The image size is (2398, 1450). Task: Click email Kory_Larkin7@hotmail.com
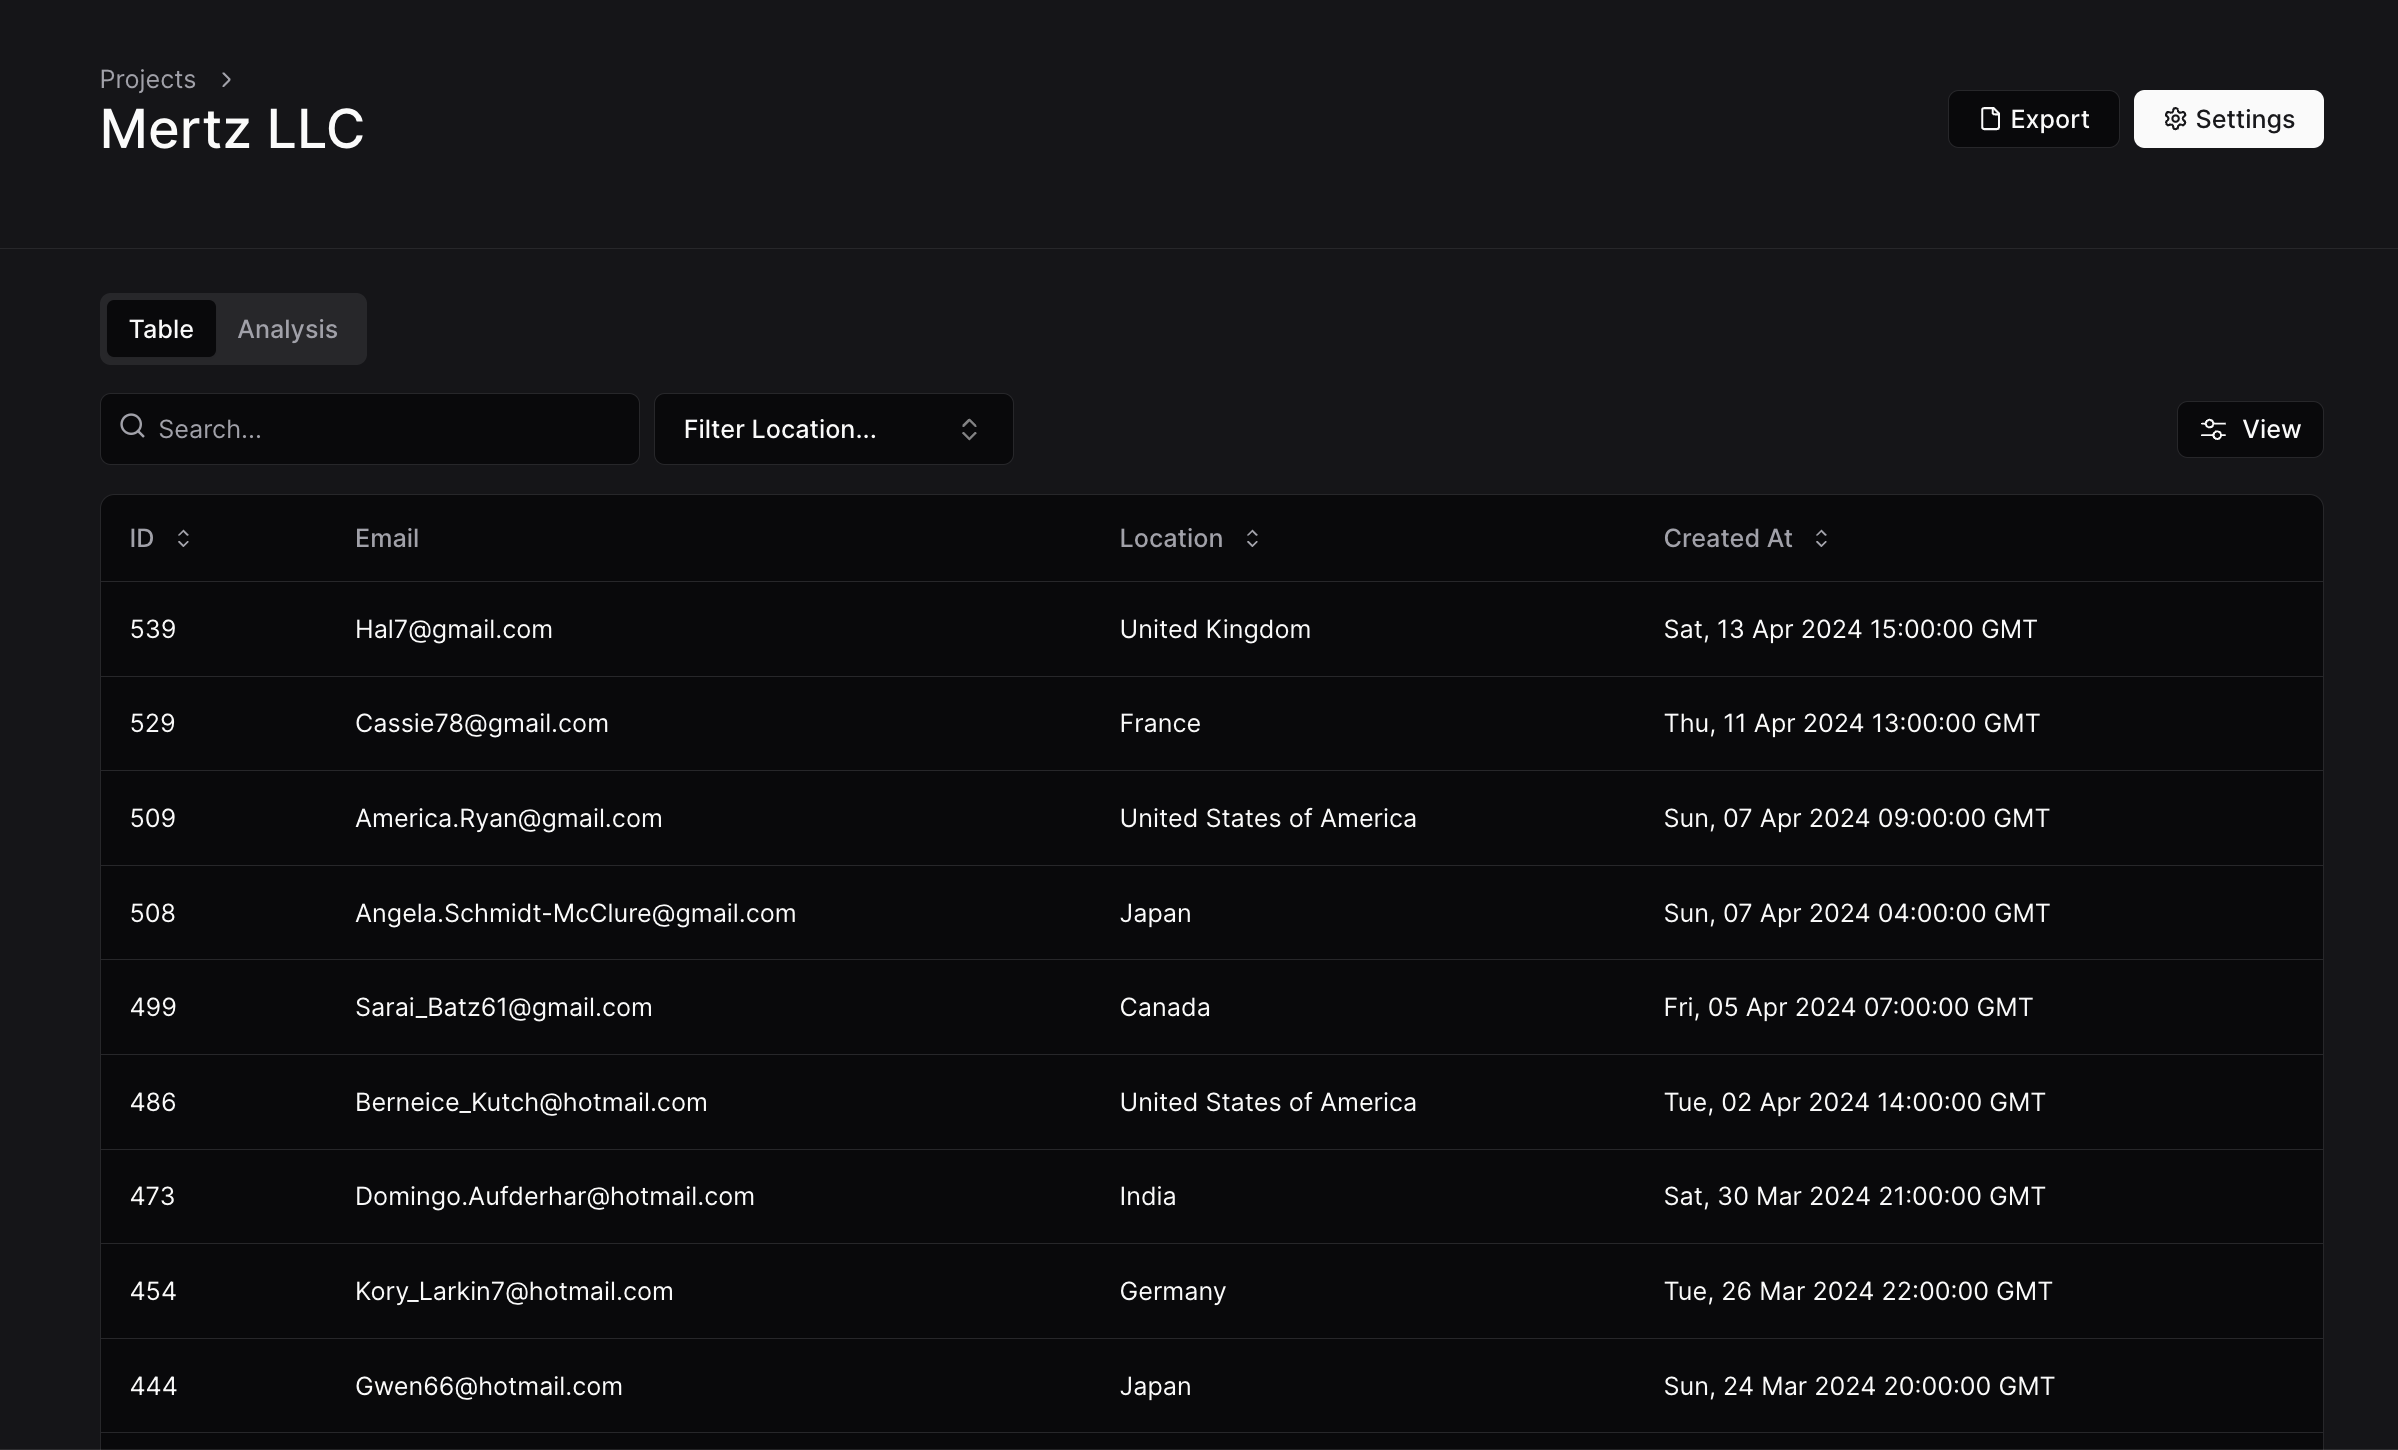(x=514, y=1291)
